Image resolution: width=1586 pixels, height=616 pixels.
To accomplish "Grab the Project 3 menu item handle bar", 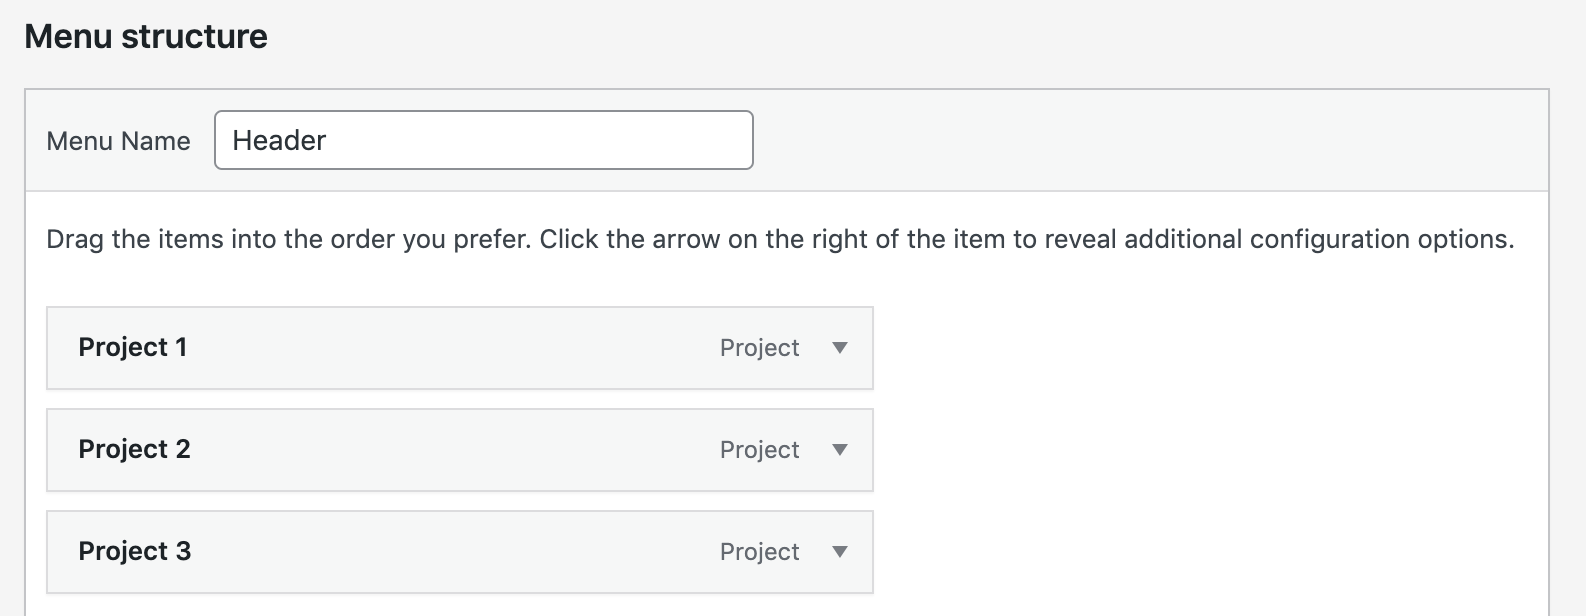I will [x=450, y=552].
